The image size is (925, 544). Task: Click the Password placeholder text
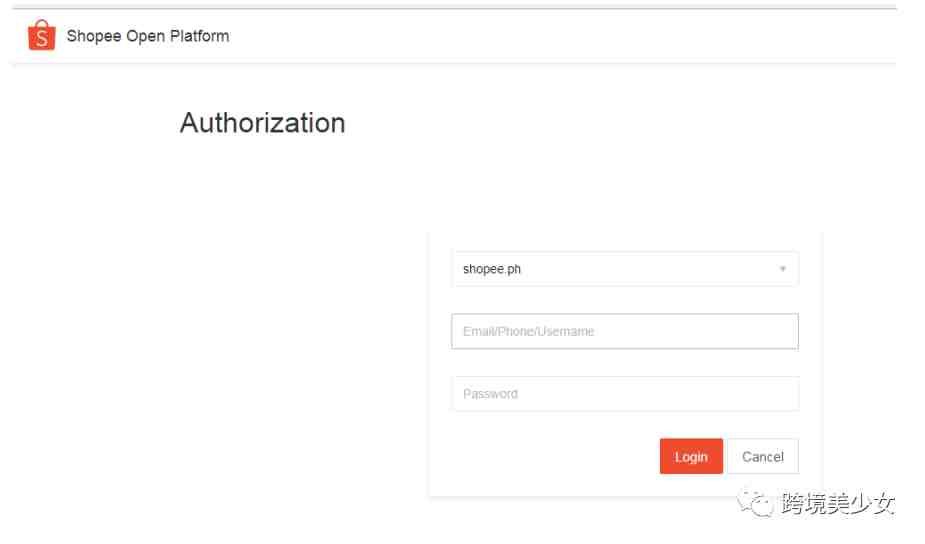tap(490, 394)
